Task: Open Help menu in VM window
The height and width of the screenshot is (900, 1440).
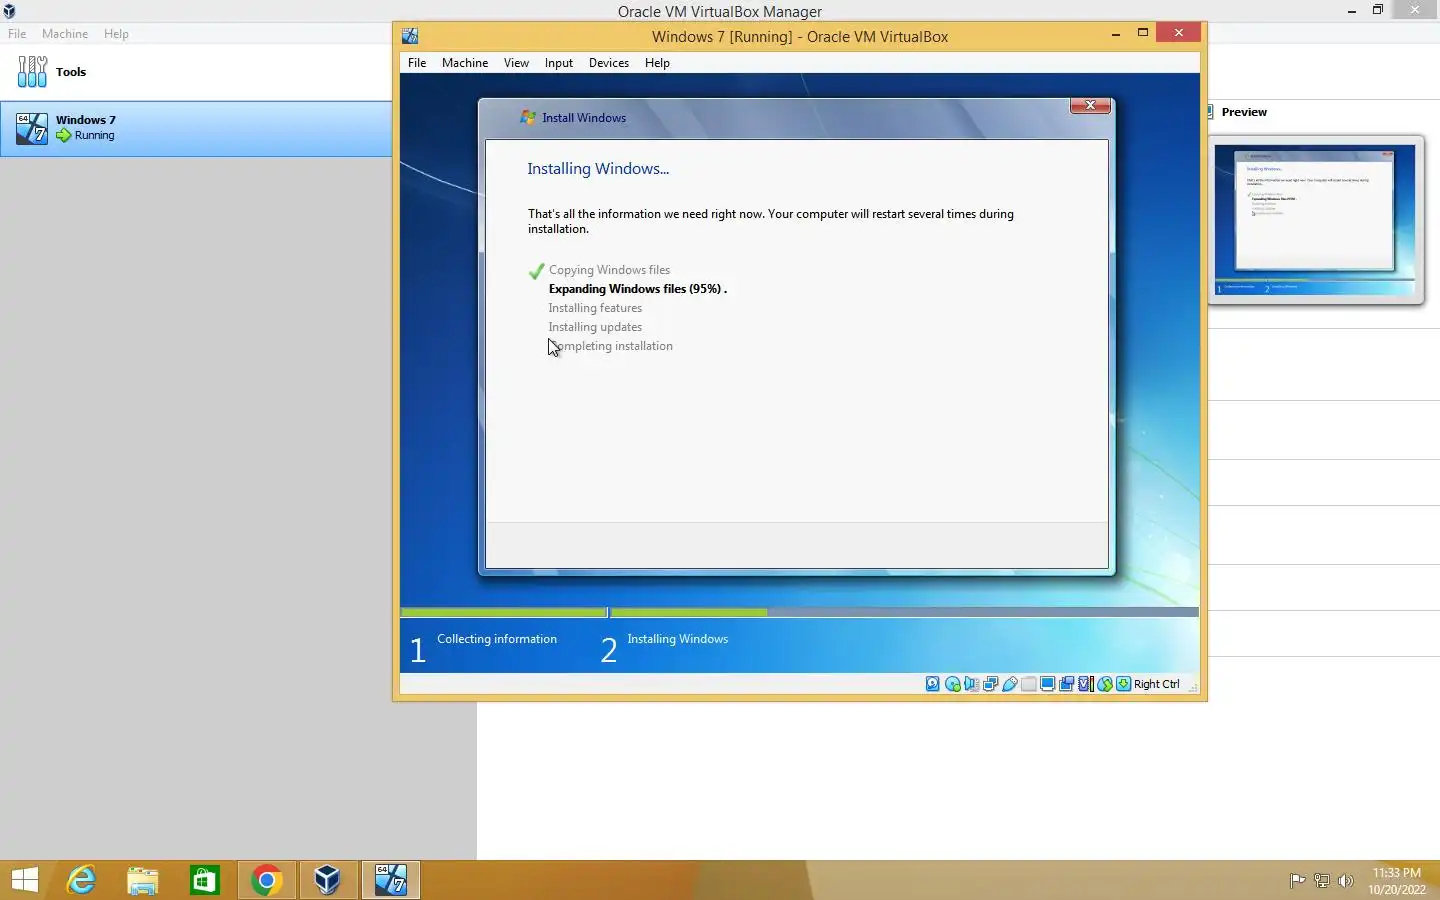Action: [657, 62]
